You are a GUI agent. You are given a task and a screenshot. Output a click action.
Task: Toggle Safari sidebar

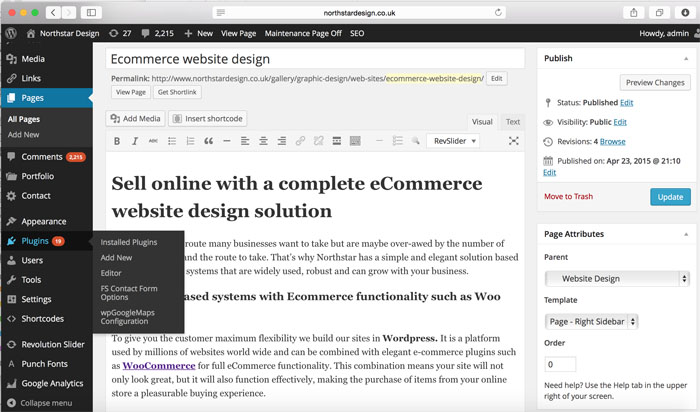pos(91,12)
